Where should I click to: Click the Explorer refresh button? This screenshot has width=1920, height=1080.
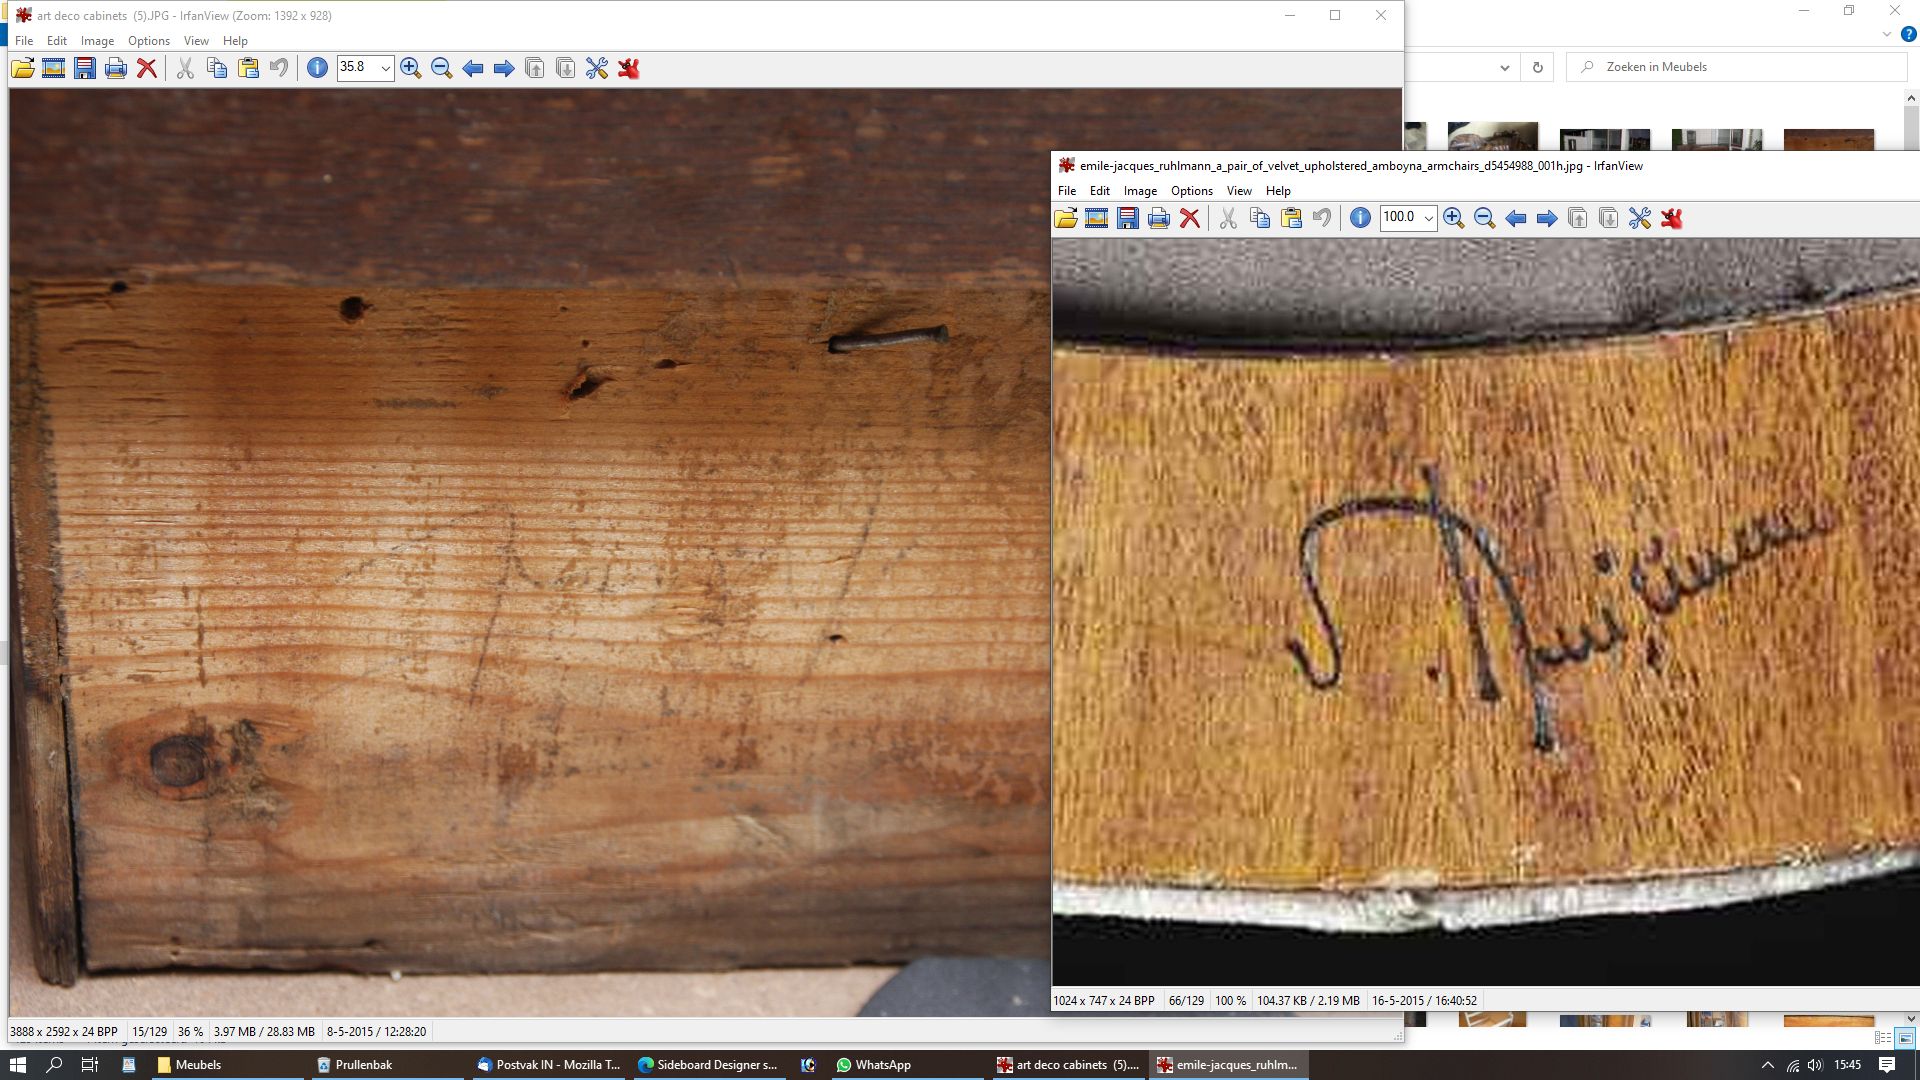tap(1538, 67)
